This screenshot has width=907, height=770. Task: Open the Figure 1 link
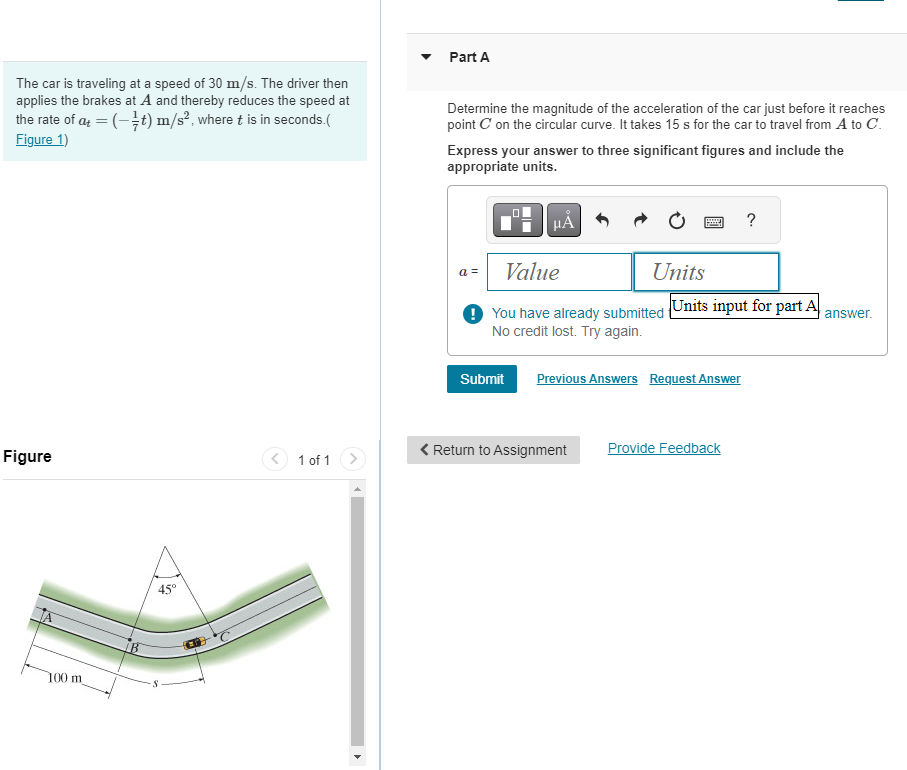pos(38,139)
